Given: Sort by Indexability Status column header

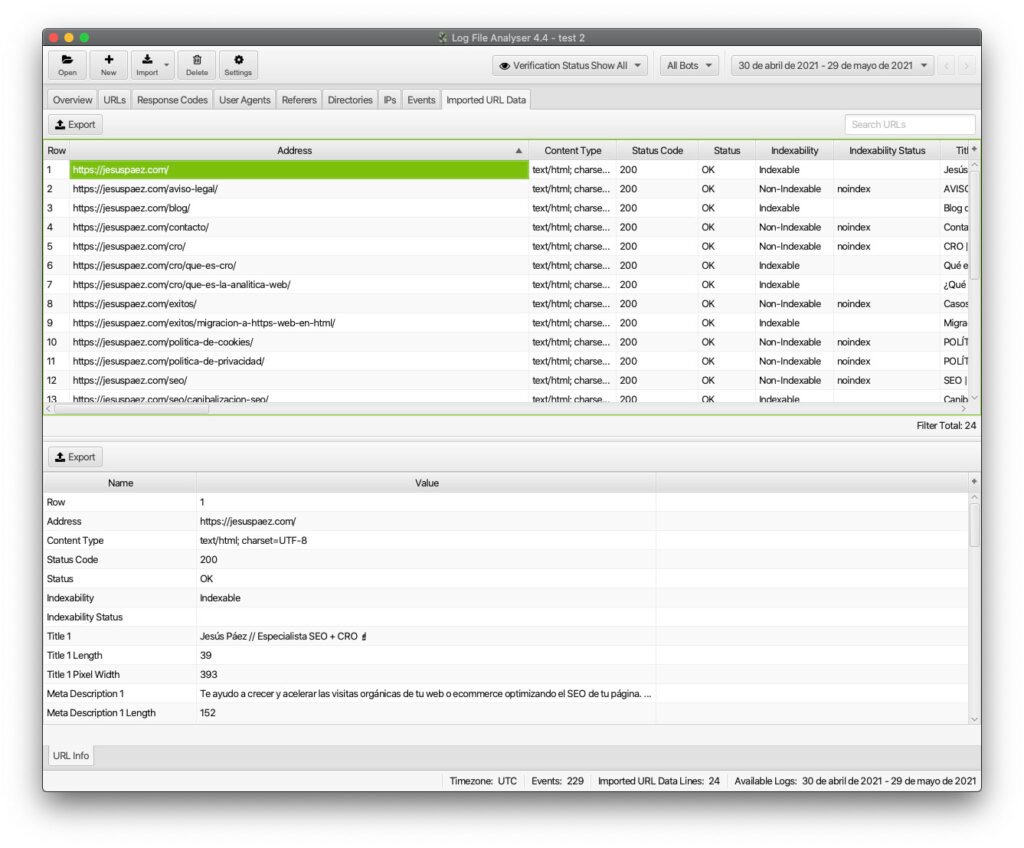Looking at the screenshot, I should coord(887,150).
